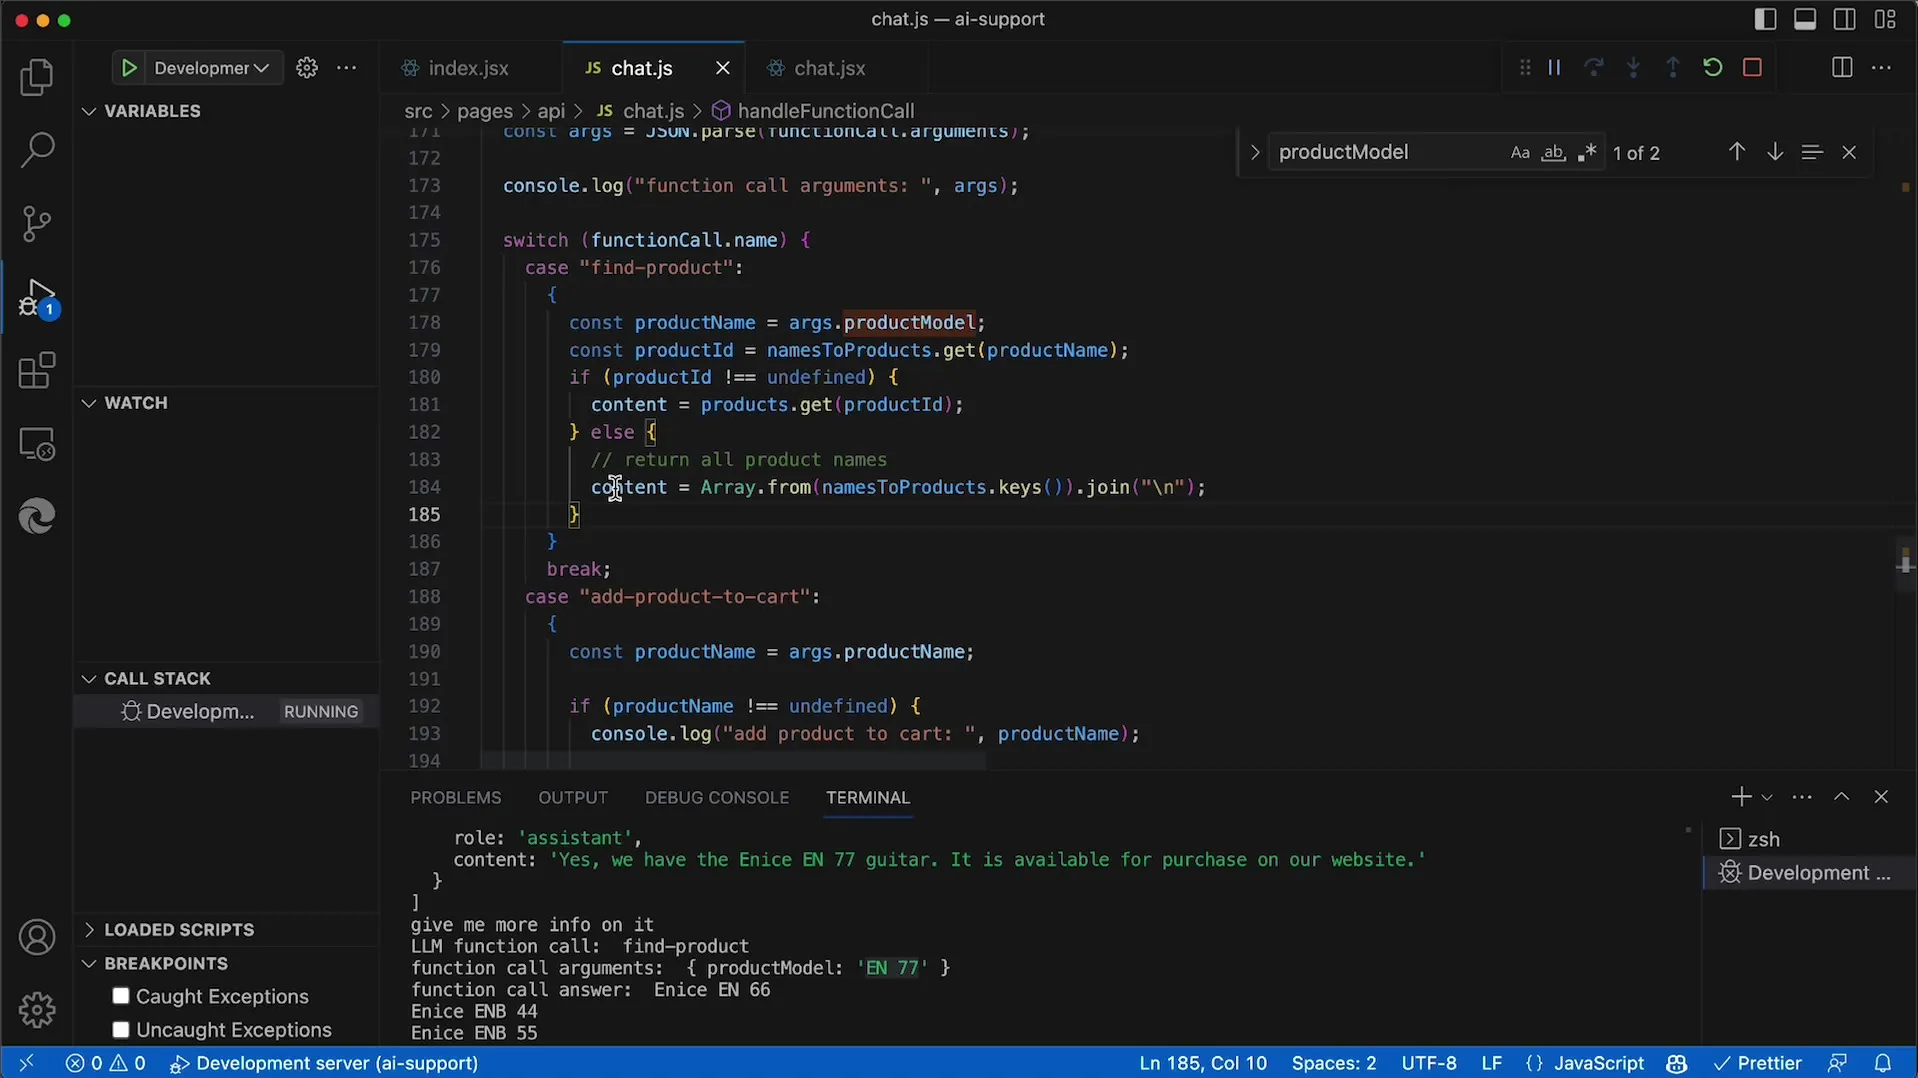Select the TERMINAL panel tab
Screen dimensions: 1918x1078
click(x=868, y=798)
